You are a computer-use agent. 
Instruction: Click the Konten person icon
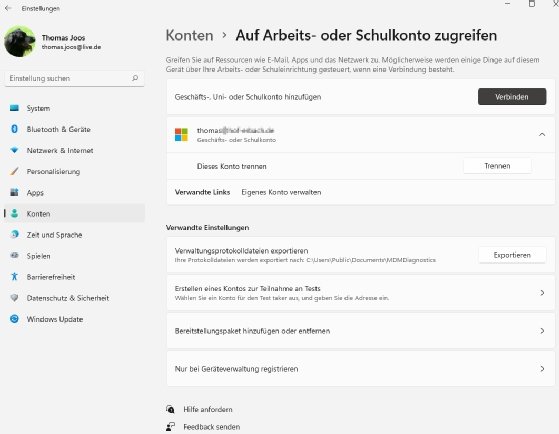tap(14, 213)
